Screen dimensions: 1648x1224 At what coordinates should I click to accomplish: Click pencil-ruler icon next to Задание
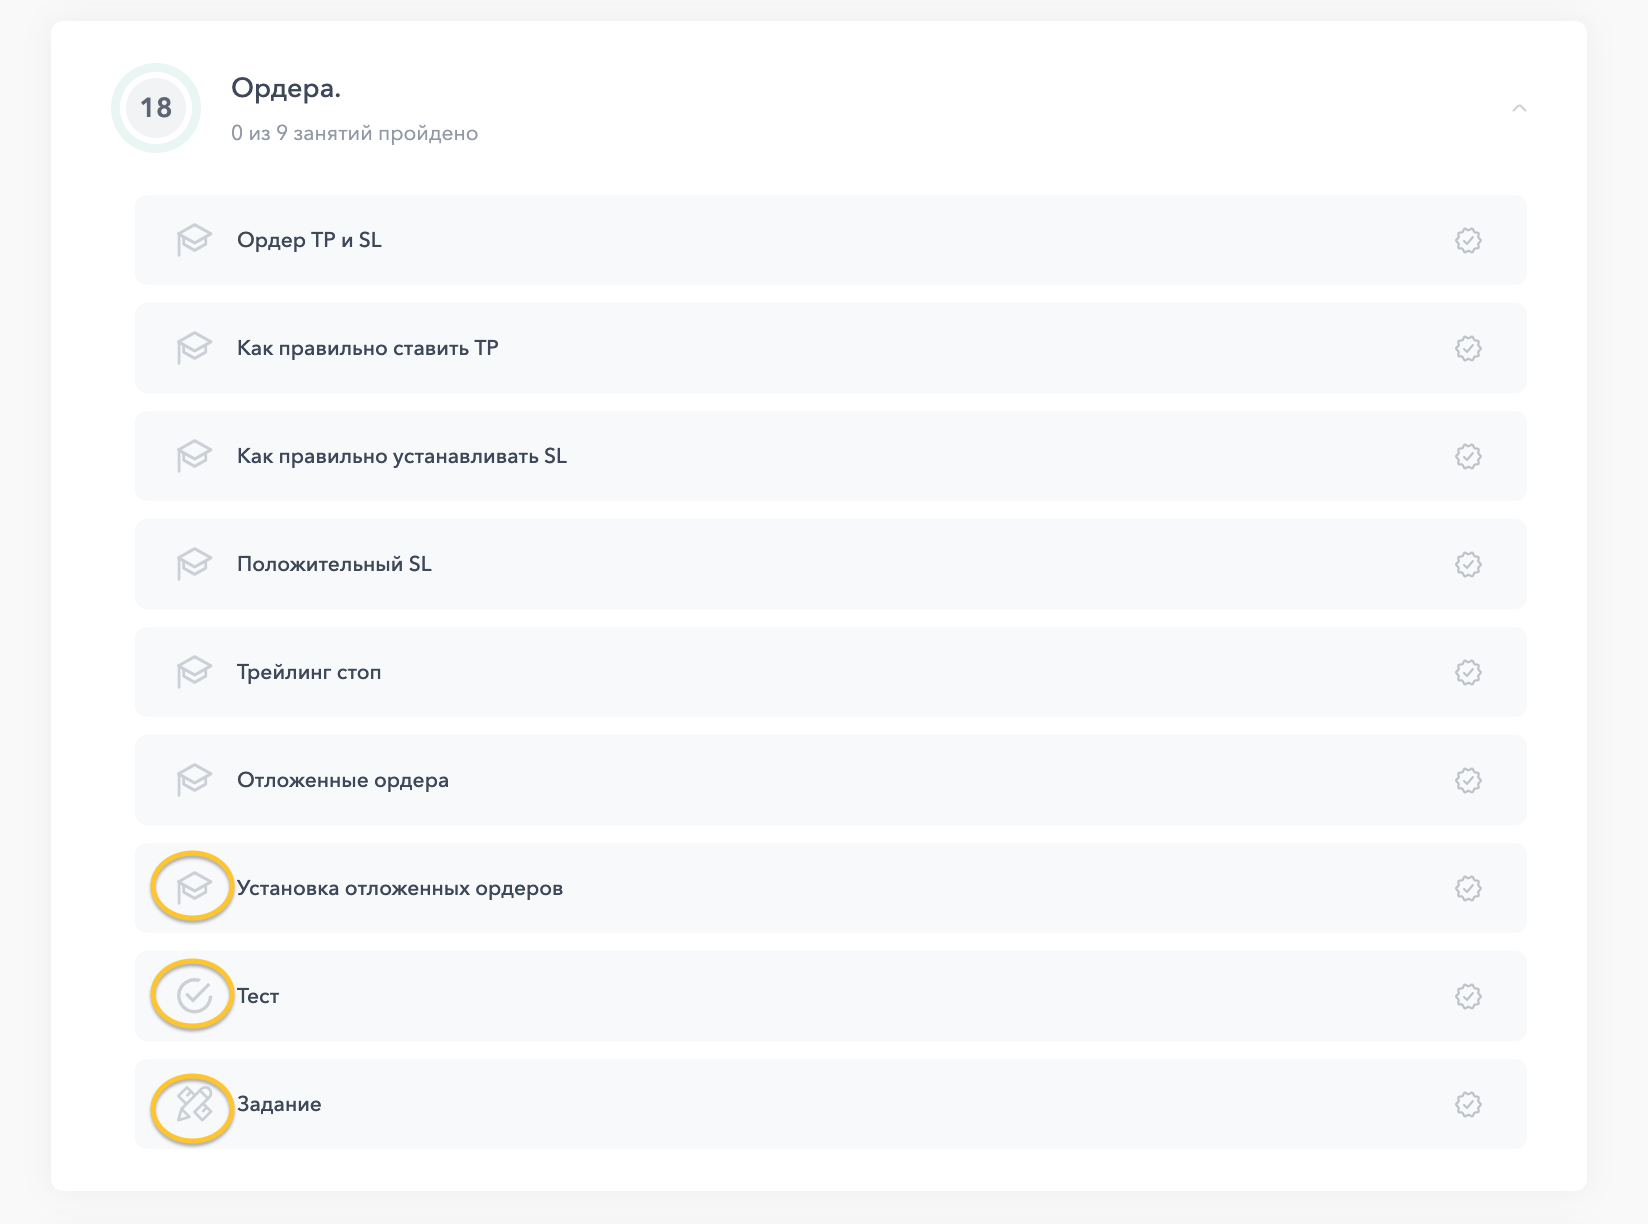pos(193,1104)
